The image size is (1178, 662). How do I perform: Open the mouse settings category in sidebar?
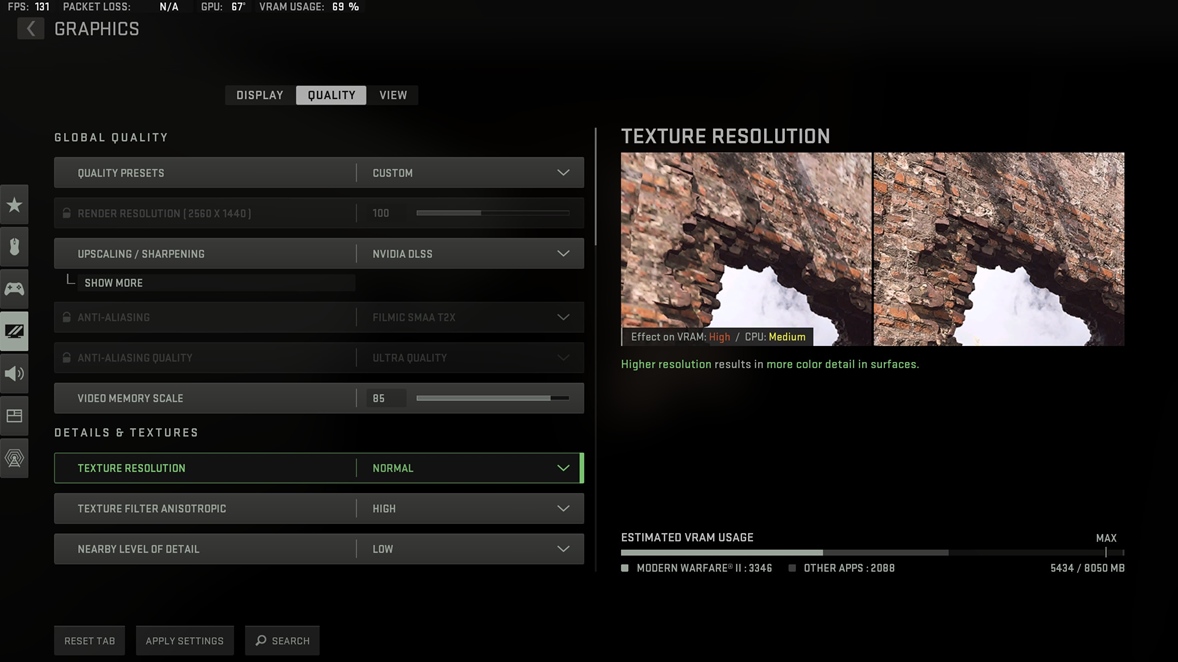(x=14, y=247)
